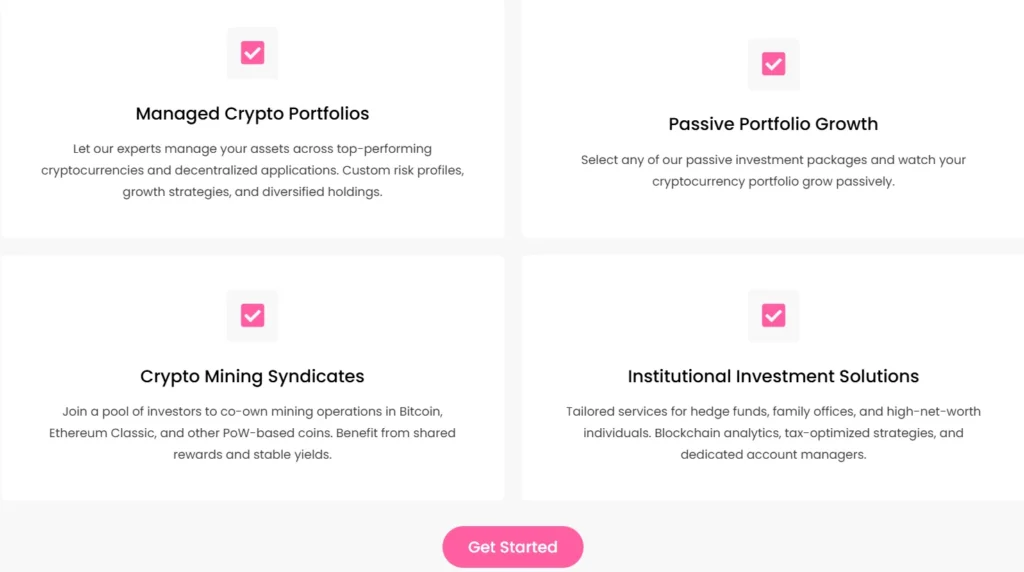The height and width of the screenshot is (572, 1024).
Task: Click the checkmark icon above Institutional Investment Solutions
Action: (x=773, y=315)
